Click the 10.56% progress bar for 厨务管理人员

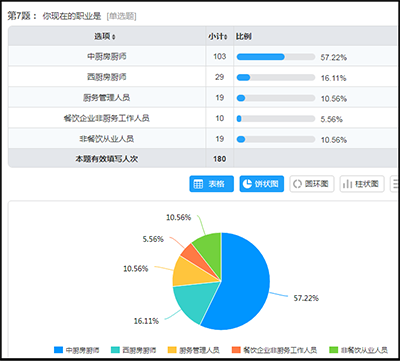276,98
